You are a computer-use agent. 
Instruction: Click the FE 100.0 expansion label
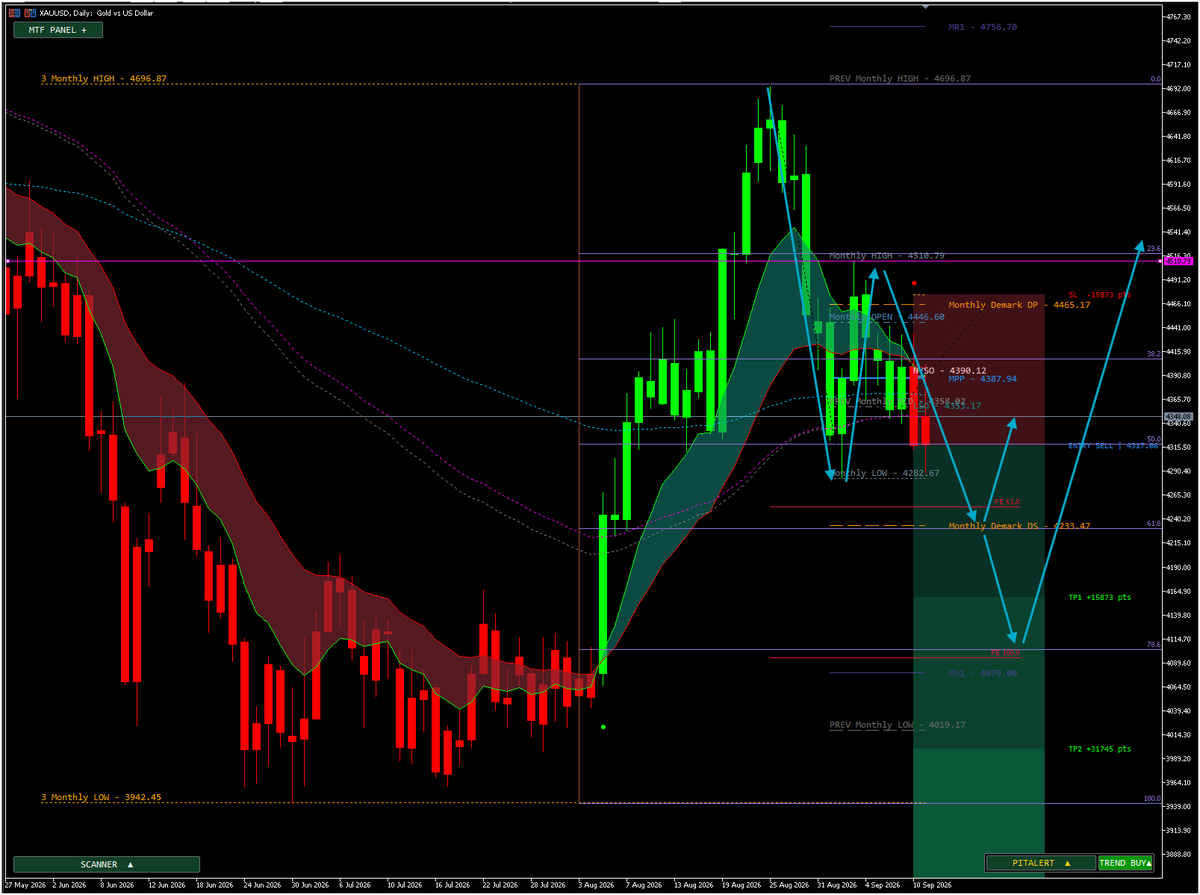[1004, 652]
